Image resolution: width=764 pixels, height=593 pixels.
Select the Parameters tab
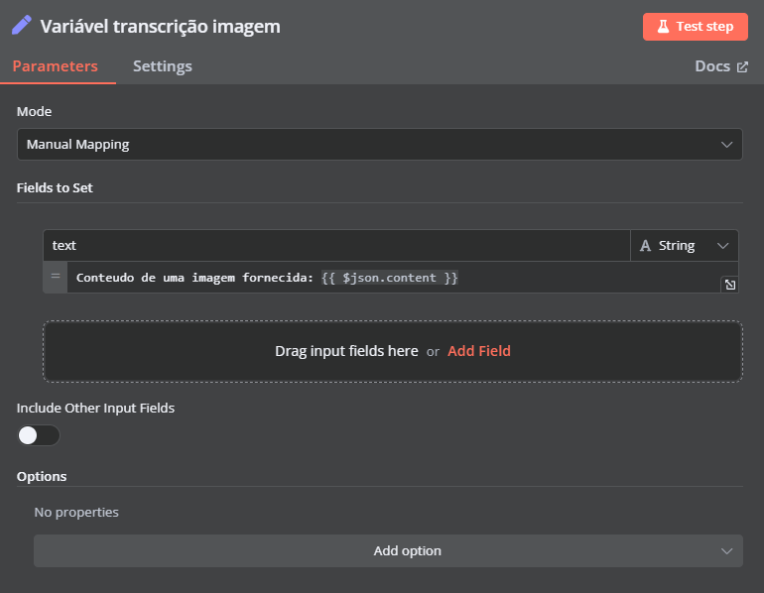click(55, 66)
